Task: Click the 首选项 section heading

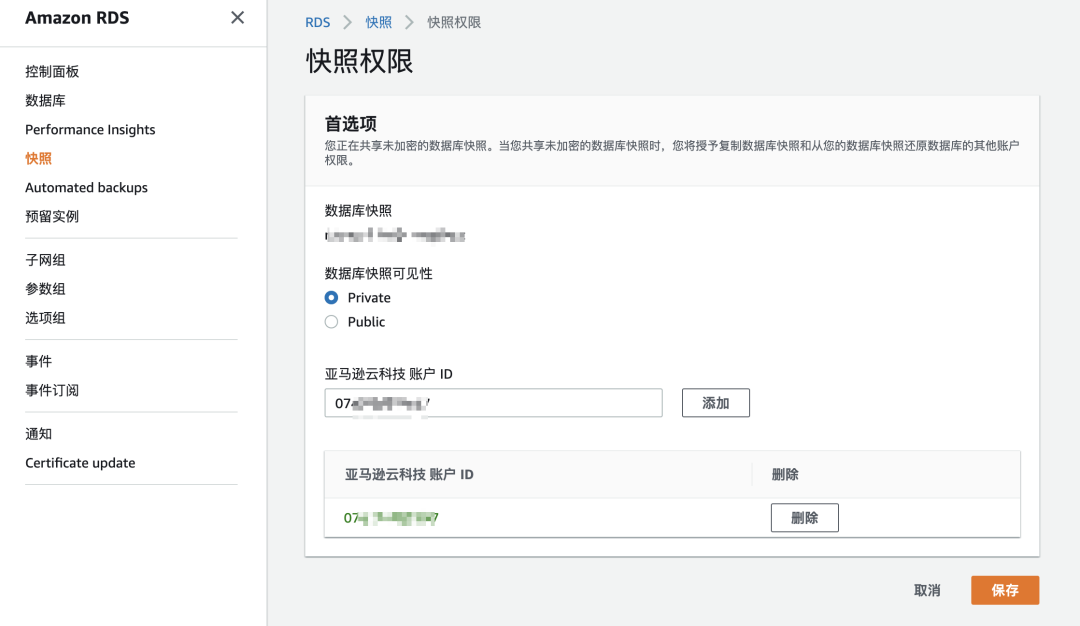Action: [x=351, y=124]
